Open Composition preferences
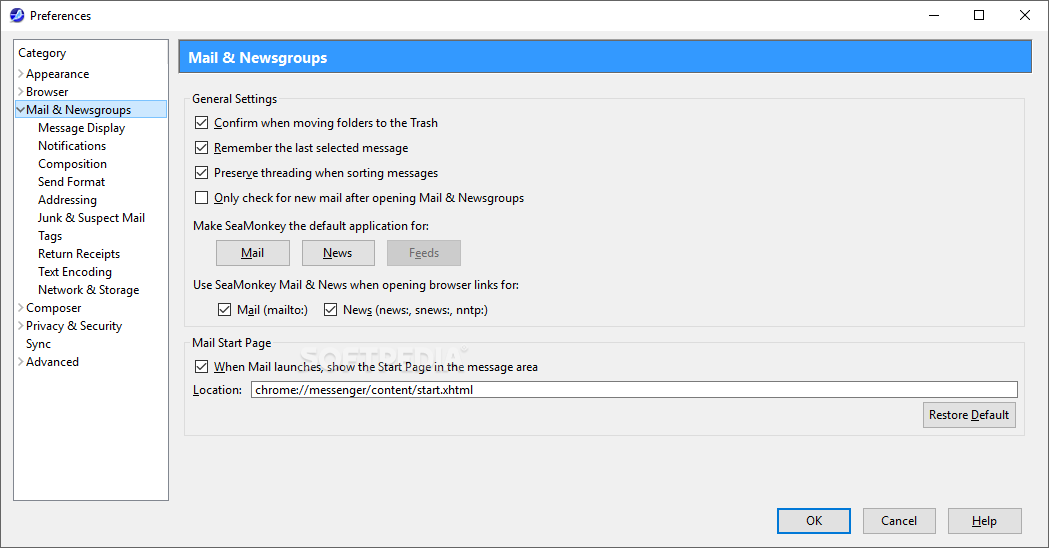 [72, 164]
